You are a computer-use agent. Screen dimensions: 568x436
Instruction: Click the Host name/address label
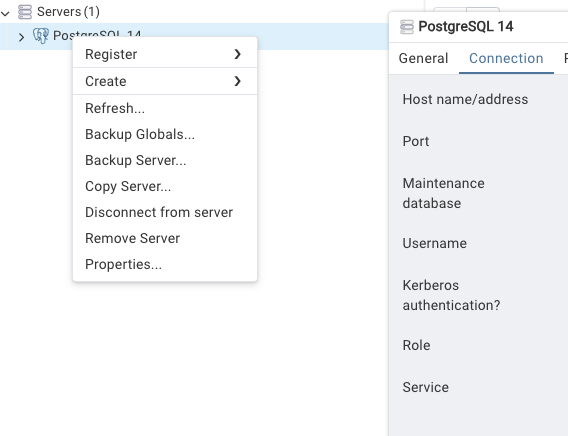click(465, 99)
